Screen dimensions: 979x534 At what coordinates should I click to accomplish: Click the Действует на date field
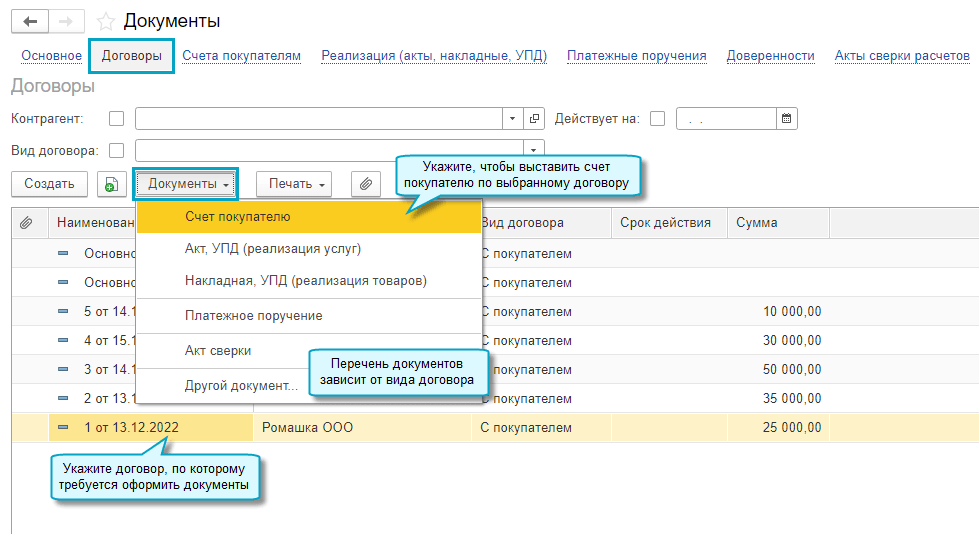(725, 118)
